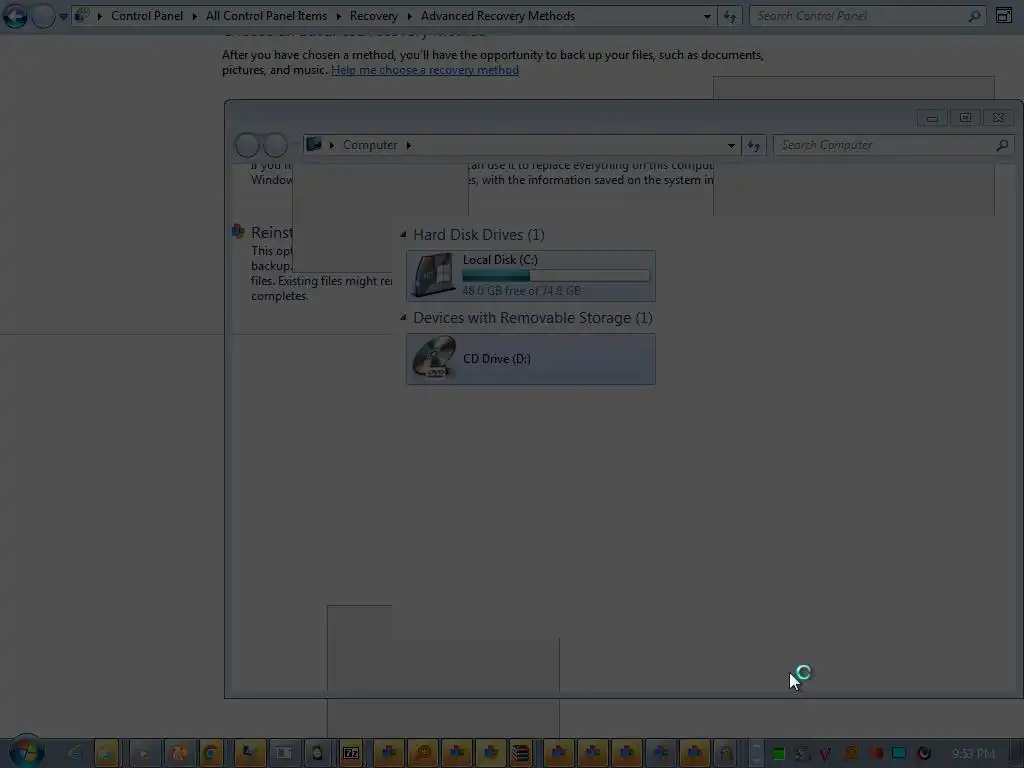
Task: Click red V icon in system tray
Action: (825, 754)
